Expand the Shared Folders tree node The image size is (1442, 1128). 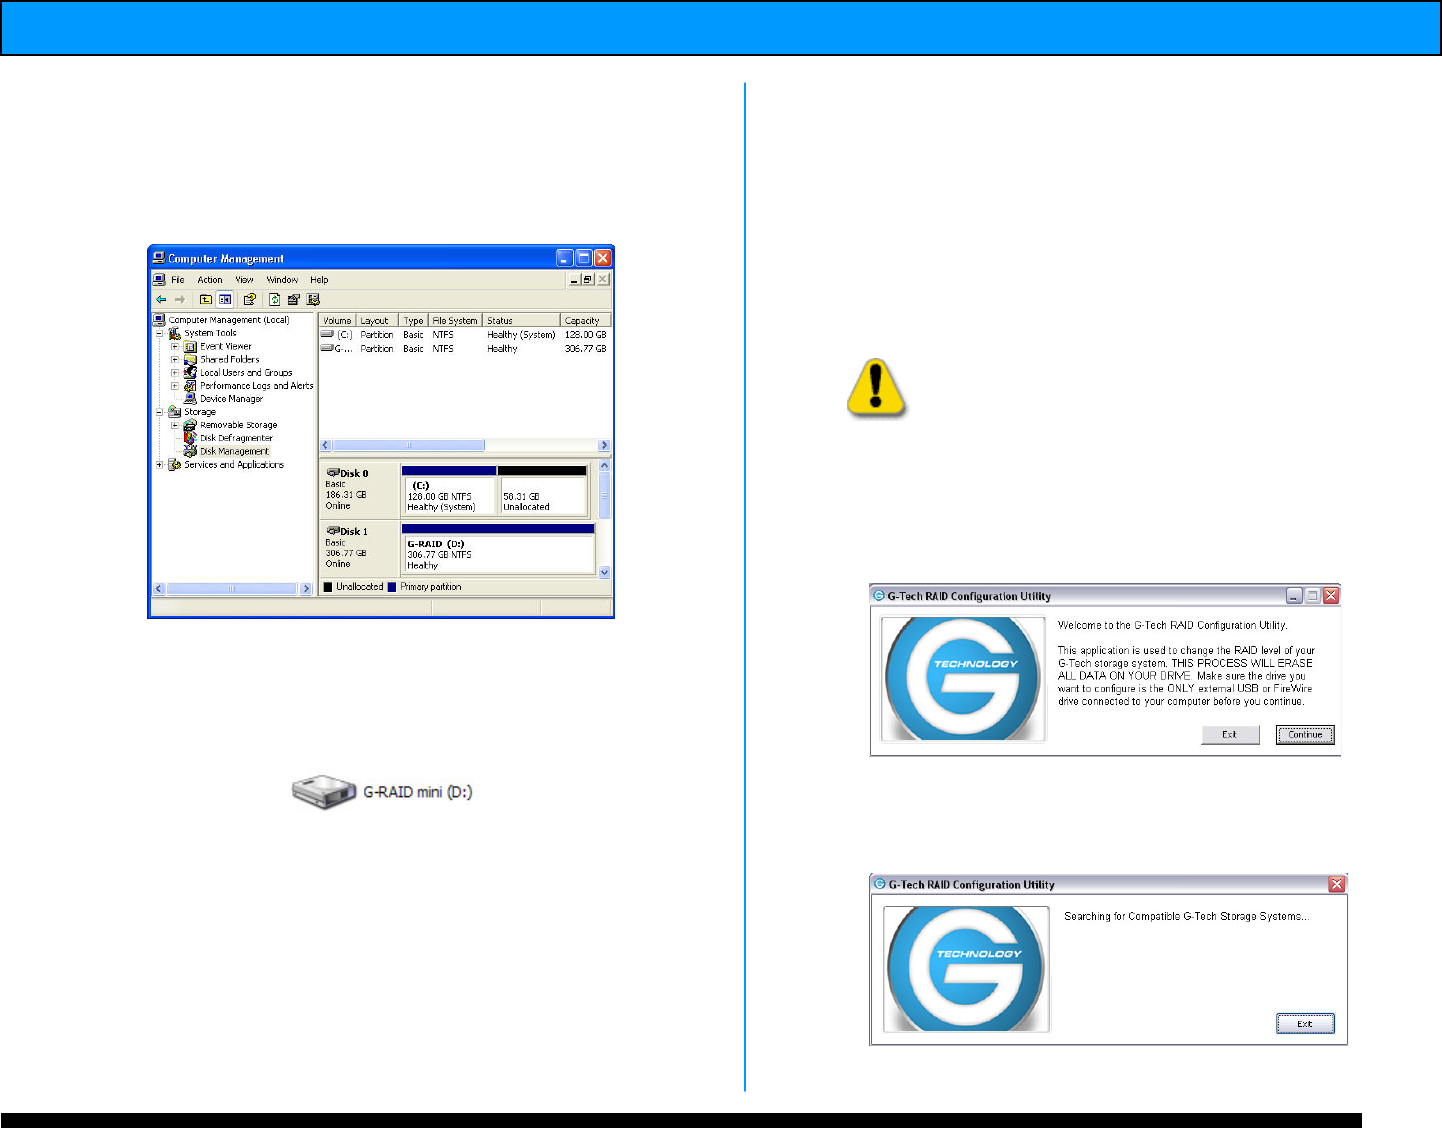[175, 359]
